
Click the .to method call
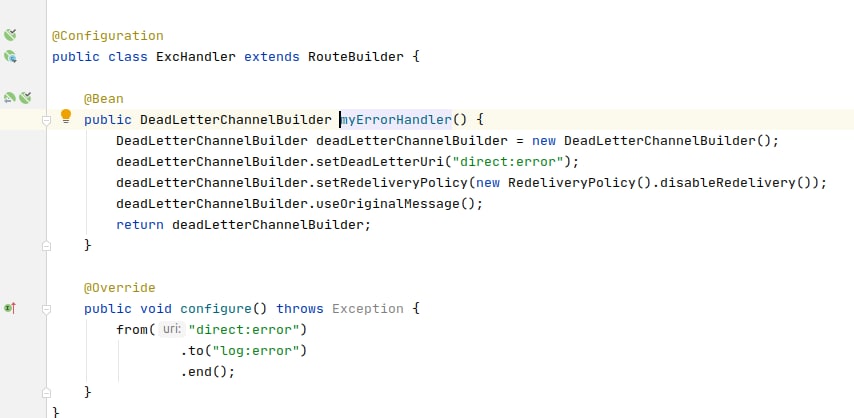pyautogui.click(x=192, y=350)
